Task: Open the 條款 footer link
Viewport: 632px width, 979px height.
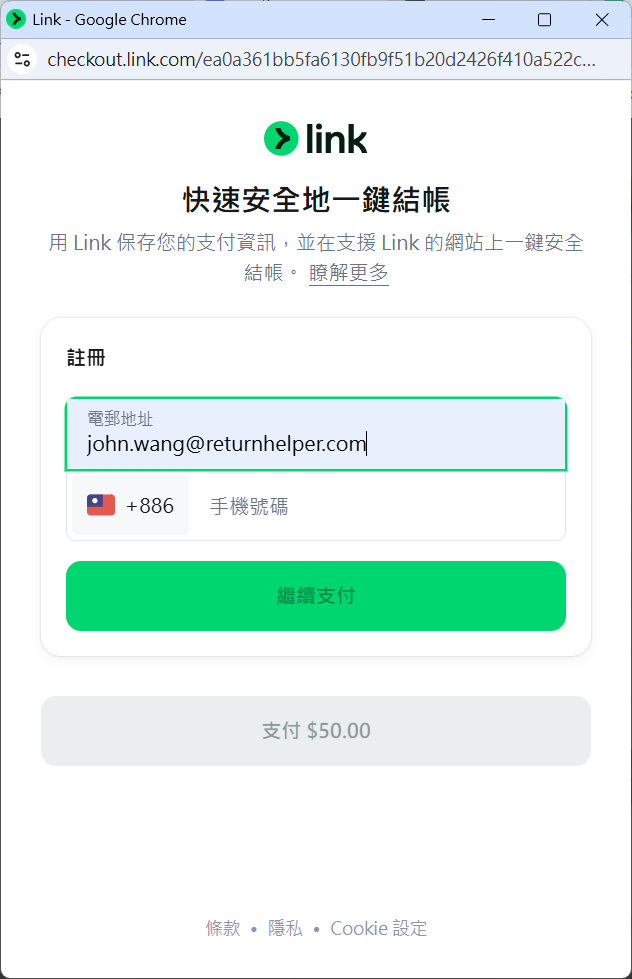Action: coord(223,928)
